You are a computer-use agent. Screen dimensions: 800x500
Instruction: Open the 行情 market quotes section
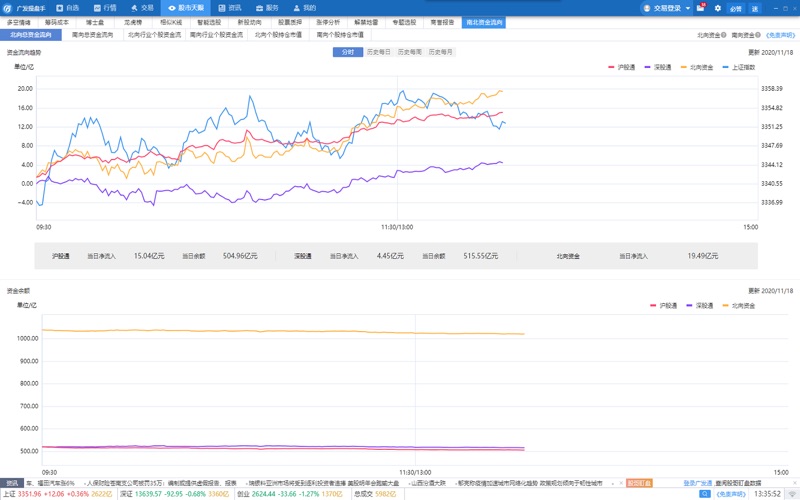coord(104,7)
